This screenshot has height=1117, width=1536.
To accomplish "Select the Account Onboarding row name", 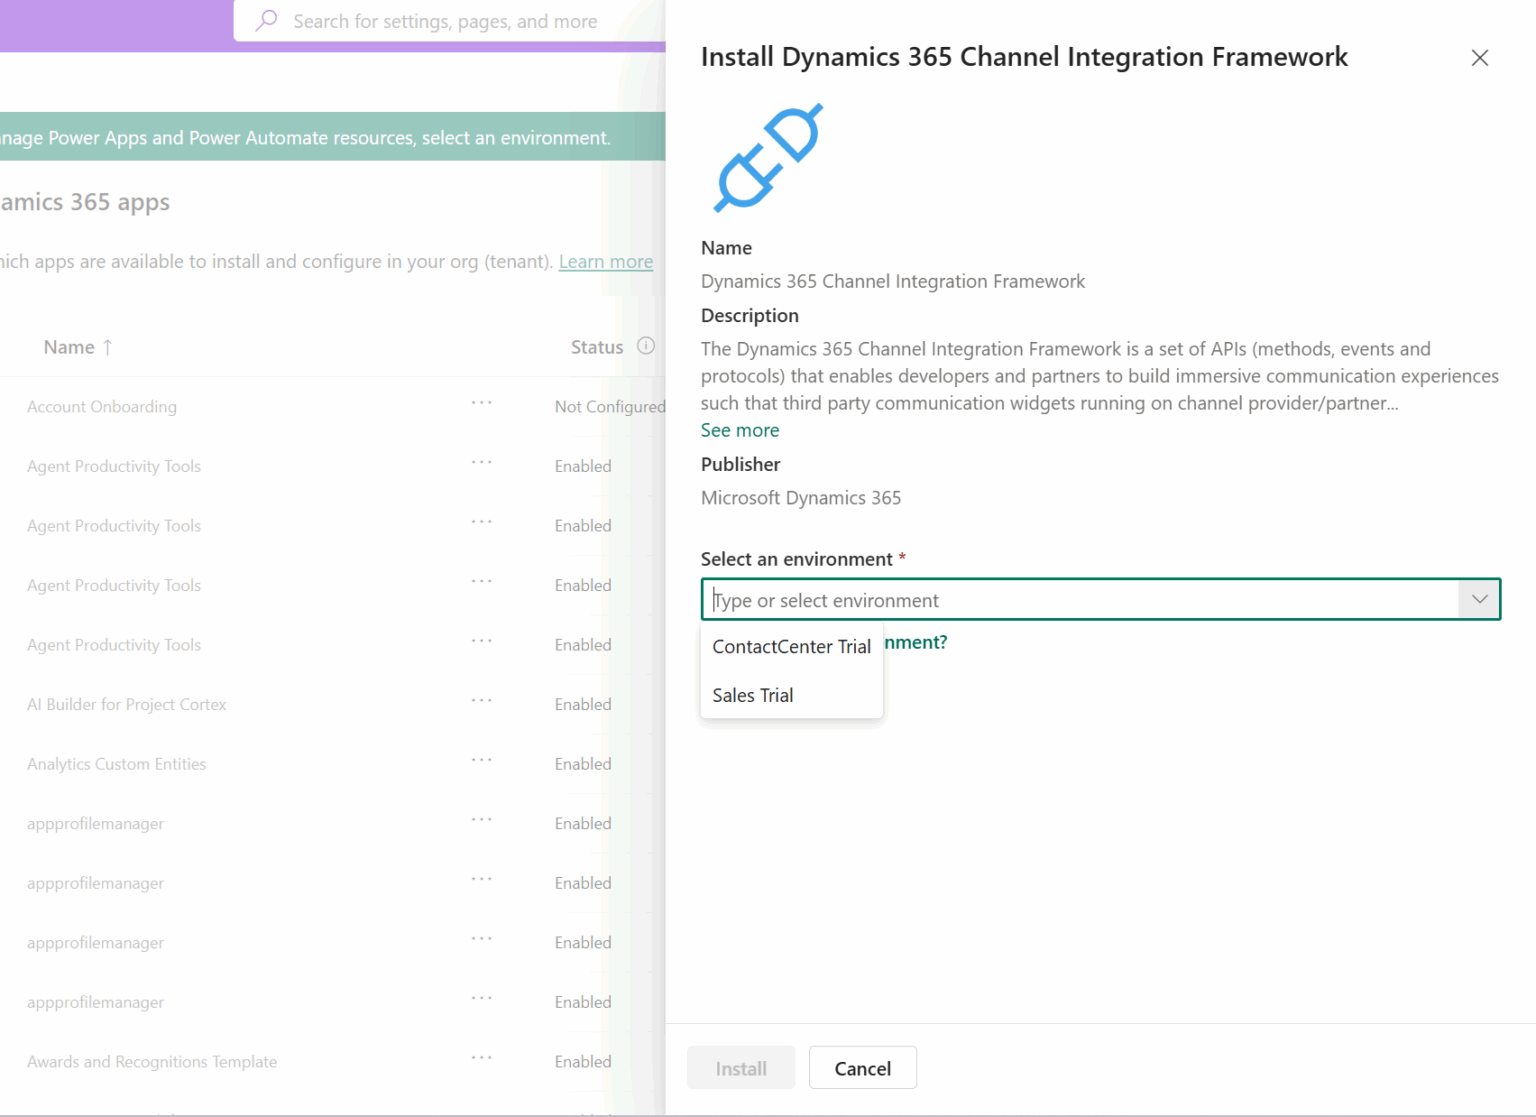I will pos(102,406).
